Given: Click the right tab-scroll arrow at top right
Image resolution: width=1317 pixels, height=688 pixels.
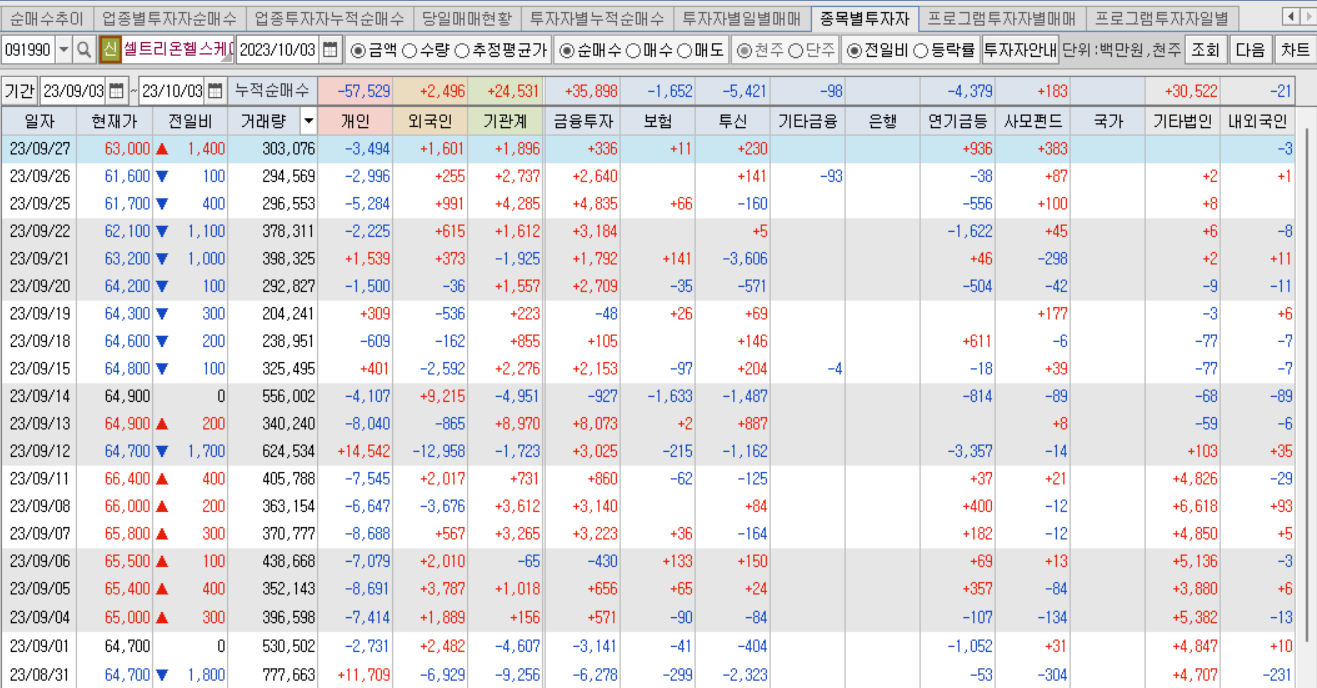Looking at the screenshot, I should [x=1307, y=17].
